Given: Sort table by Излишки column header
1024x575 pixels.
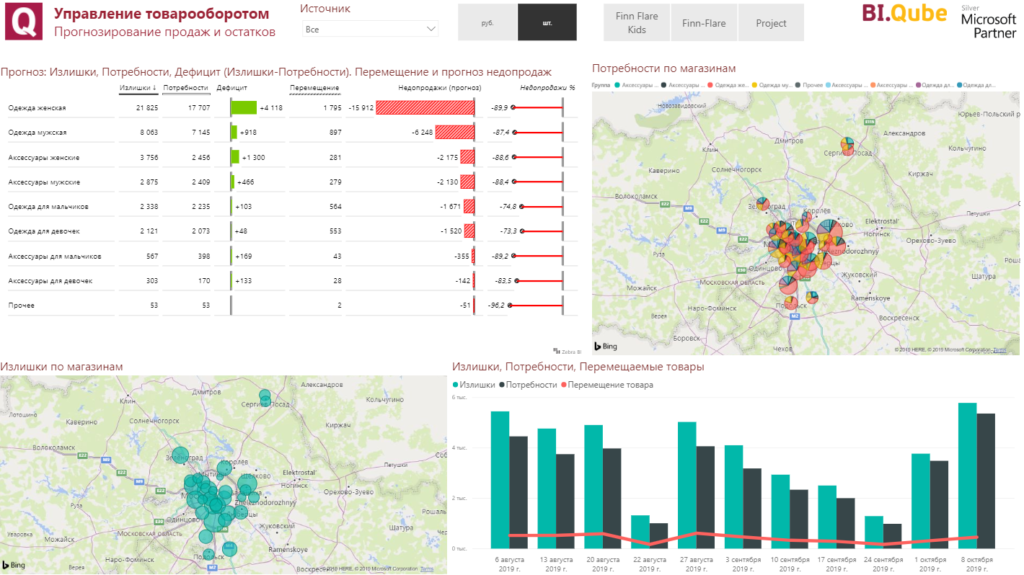Looking at the screenshot, I should point(135,88).
